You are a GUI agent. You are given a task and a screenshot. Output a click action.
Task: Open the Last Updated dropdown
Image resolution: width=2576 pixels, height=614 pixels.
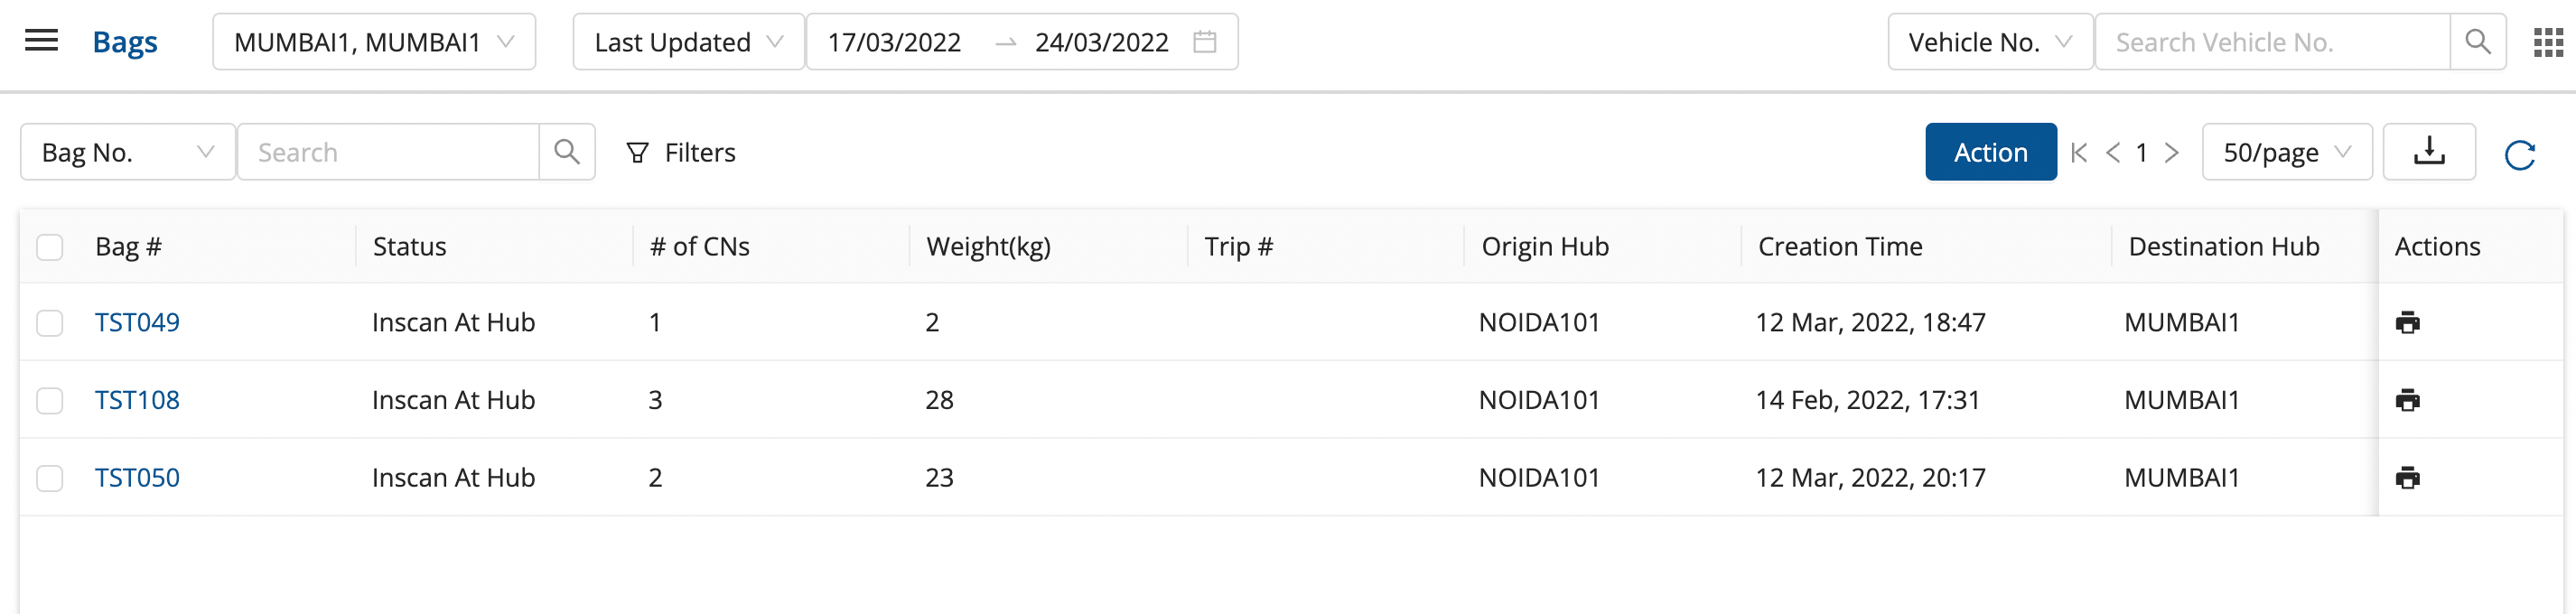click(688, 42)
